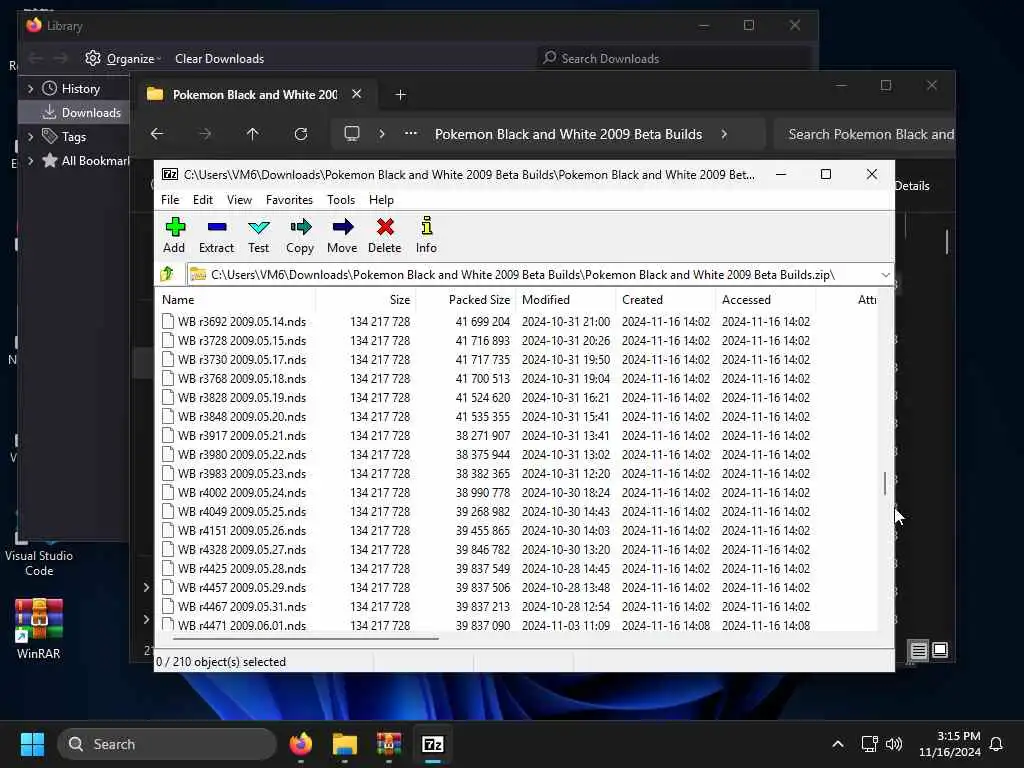Image resolution: width=1024 pixels, height=768 pixels.
Task: Sort by the Modified column header
Action: pyautogui.click(x=566, y=300)
